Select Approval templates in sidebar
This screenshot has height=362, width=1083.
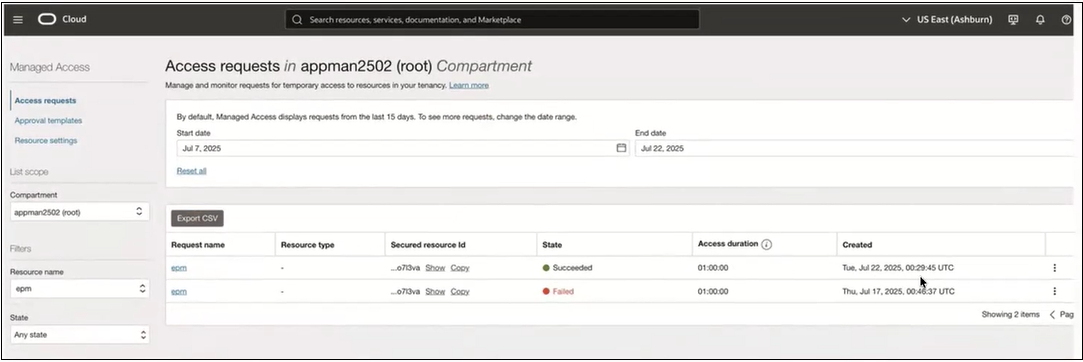pos(48,120)
